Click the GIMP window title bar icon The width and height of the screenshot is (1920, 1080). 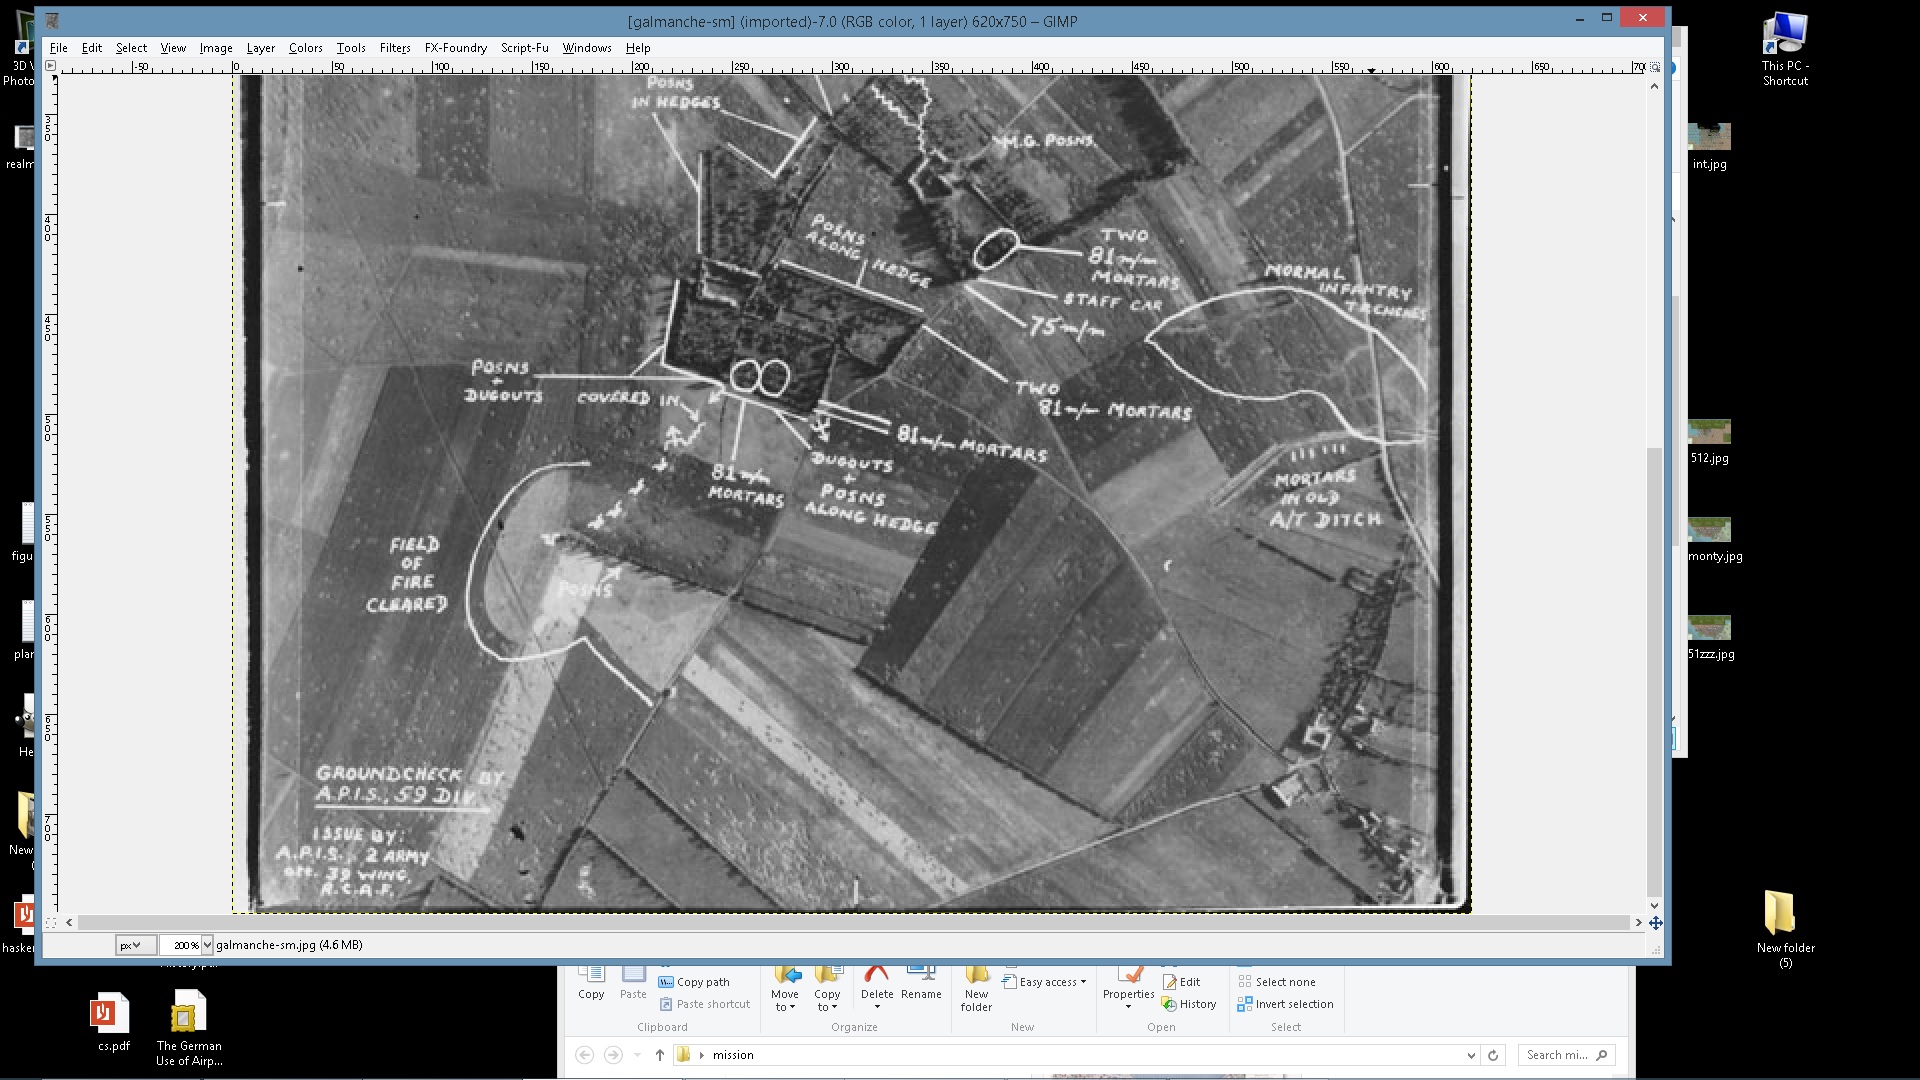coord(52,21)
